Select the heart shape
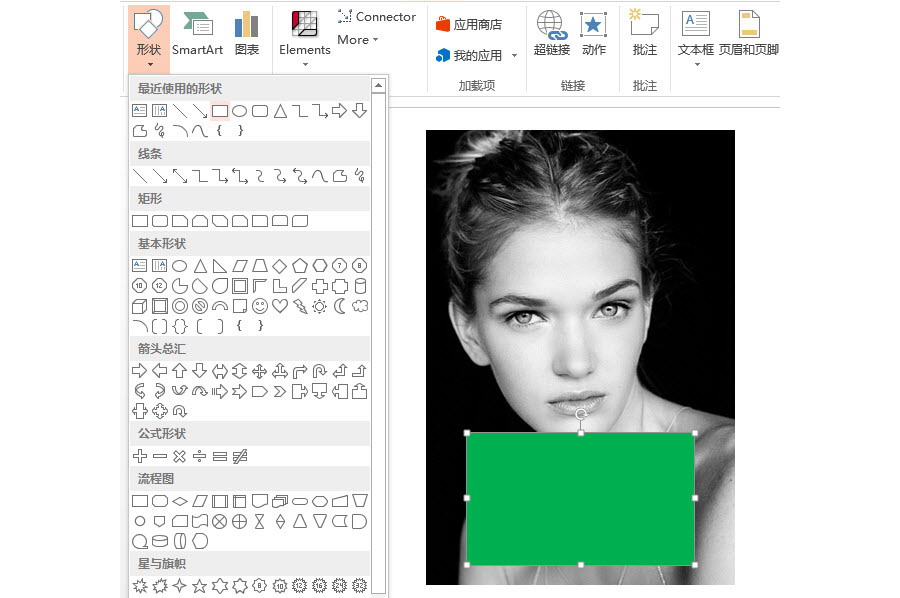900x598 pixels. pyautogui.click(x=280, y=306)
